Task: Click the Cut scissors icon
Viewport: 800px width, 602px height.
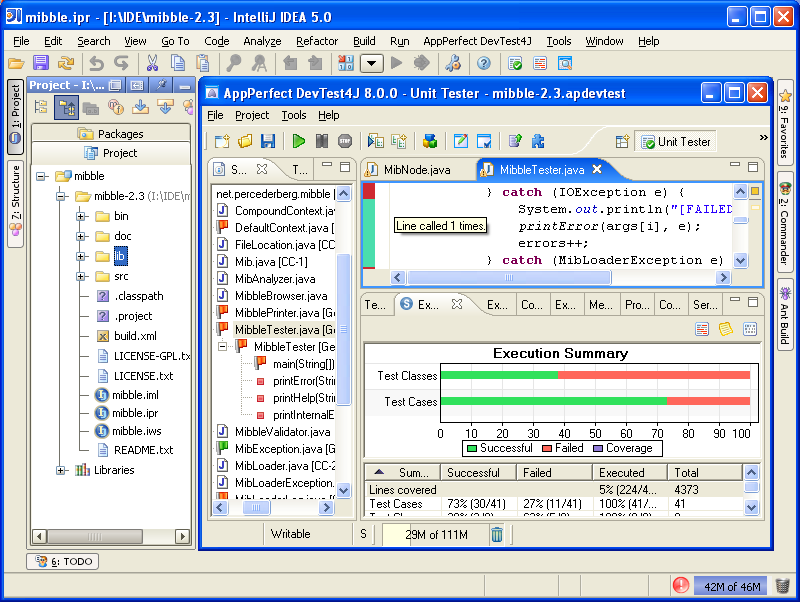Action: click(152, 63)
